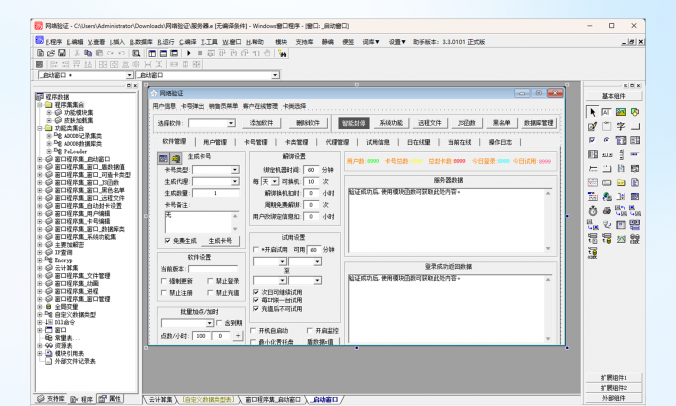Open the T.工具 menu
This screenshot has width=676, height=406.
[209, 42]
